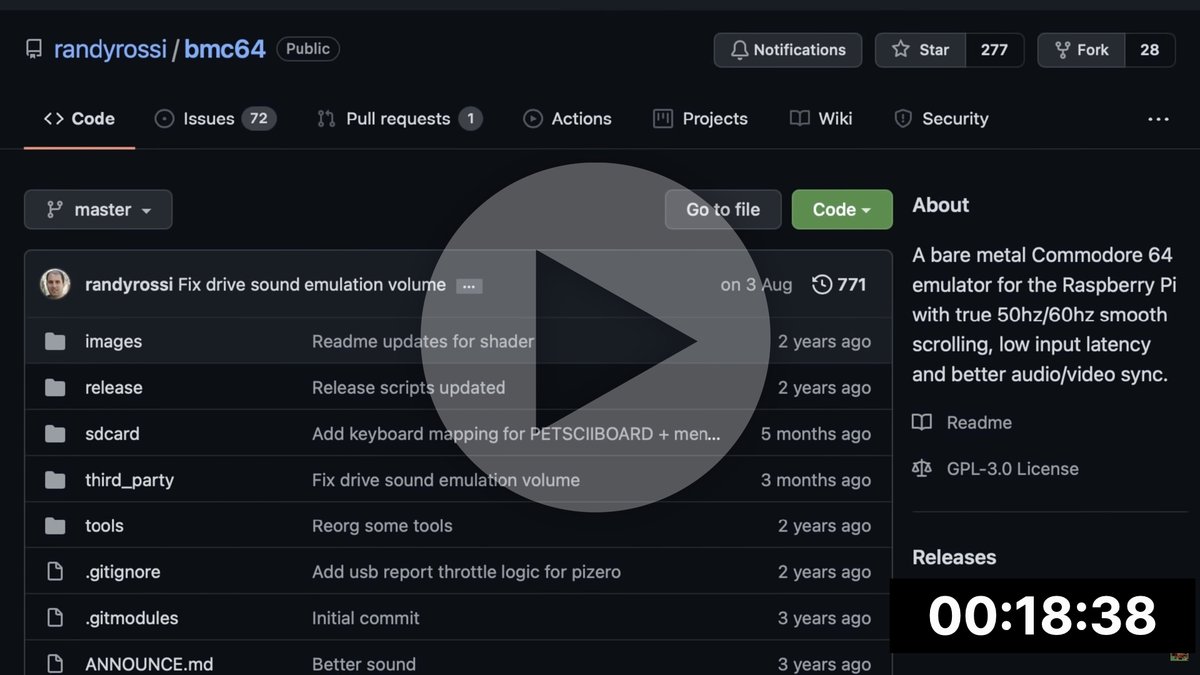
Task: Click the tools folder icon
Action: tap(55, 526)
